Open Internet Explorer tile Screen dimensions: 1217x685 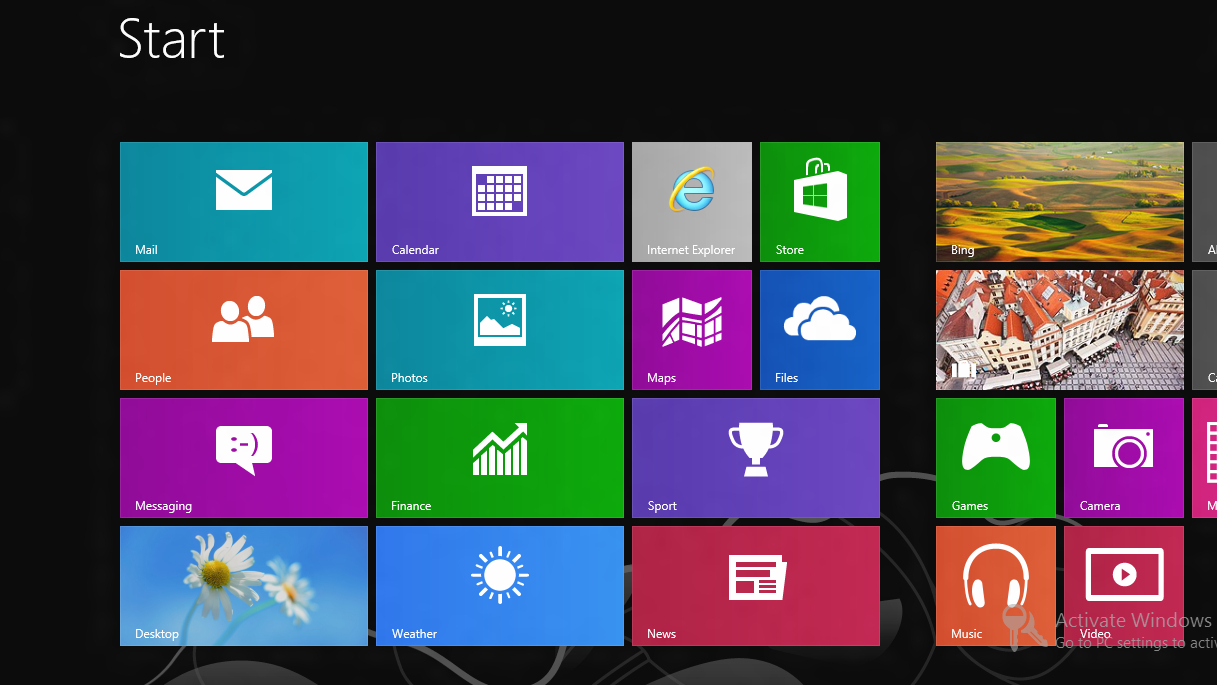tap(691, 201)
